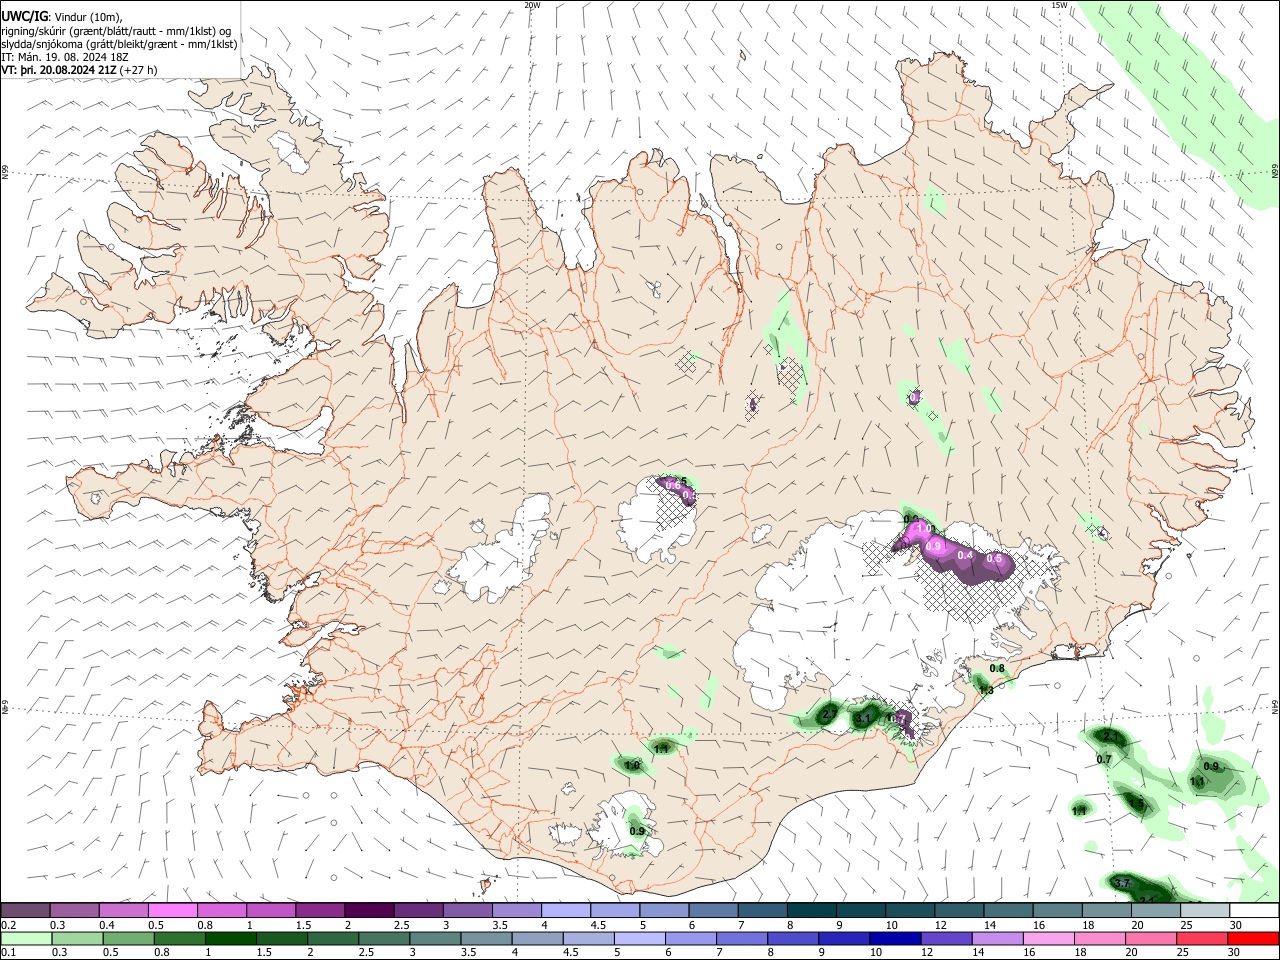Click the "0.1" label under the lower legend row
Image resolution: width=1280 pixels, height=960 pixels.
click(8, 953)
